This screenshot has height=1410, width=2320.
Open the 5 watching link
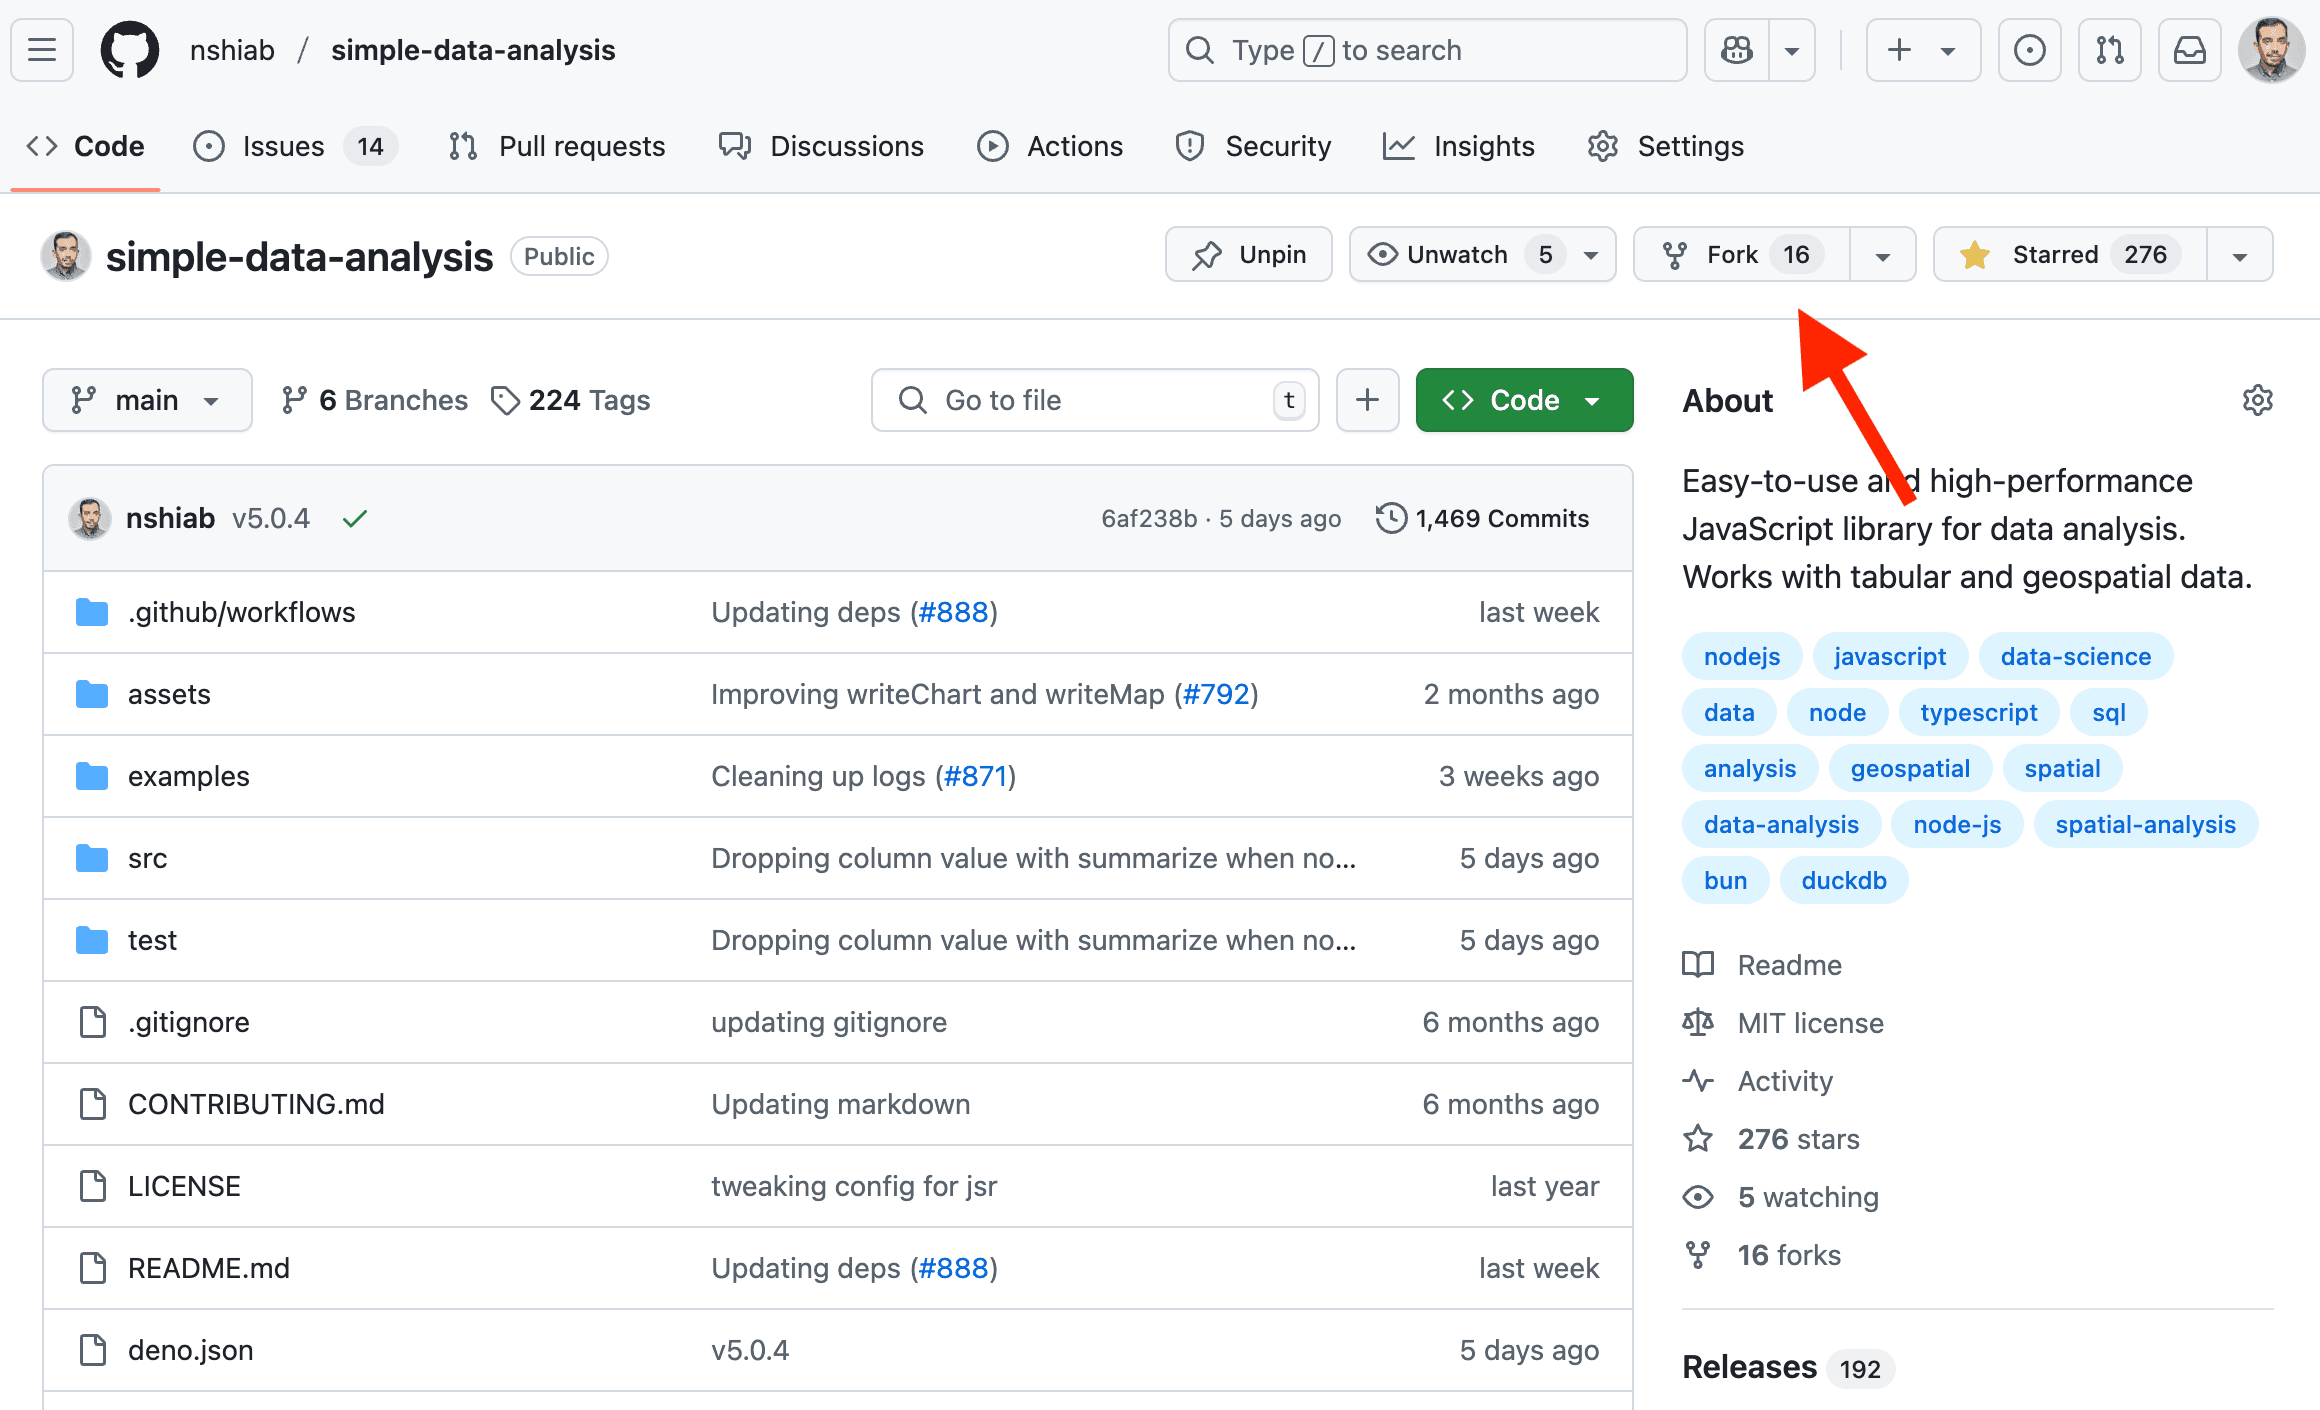point(1781,1197)
